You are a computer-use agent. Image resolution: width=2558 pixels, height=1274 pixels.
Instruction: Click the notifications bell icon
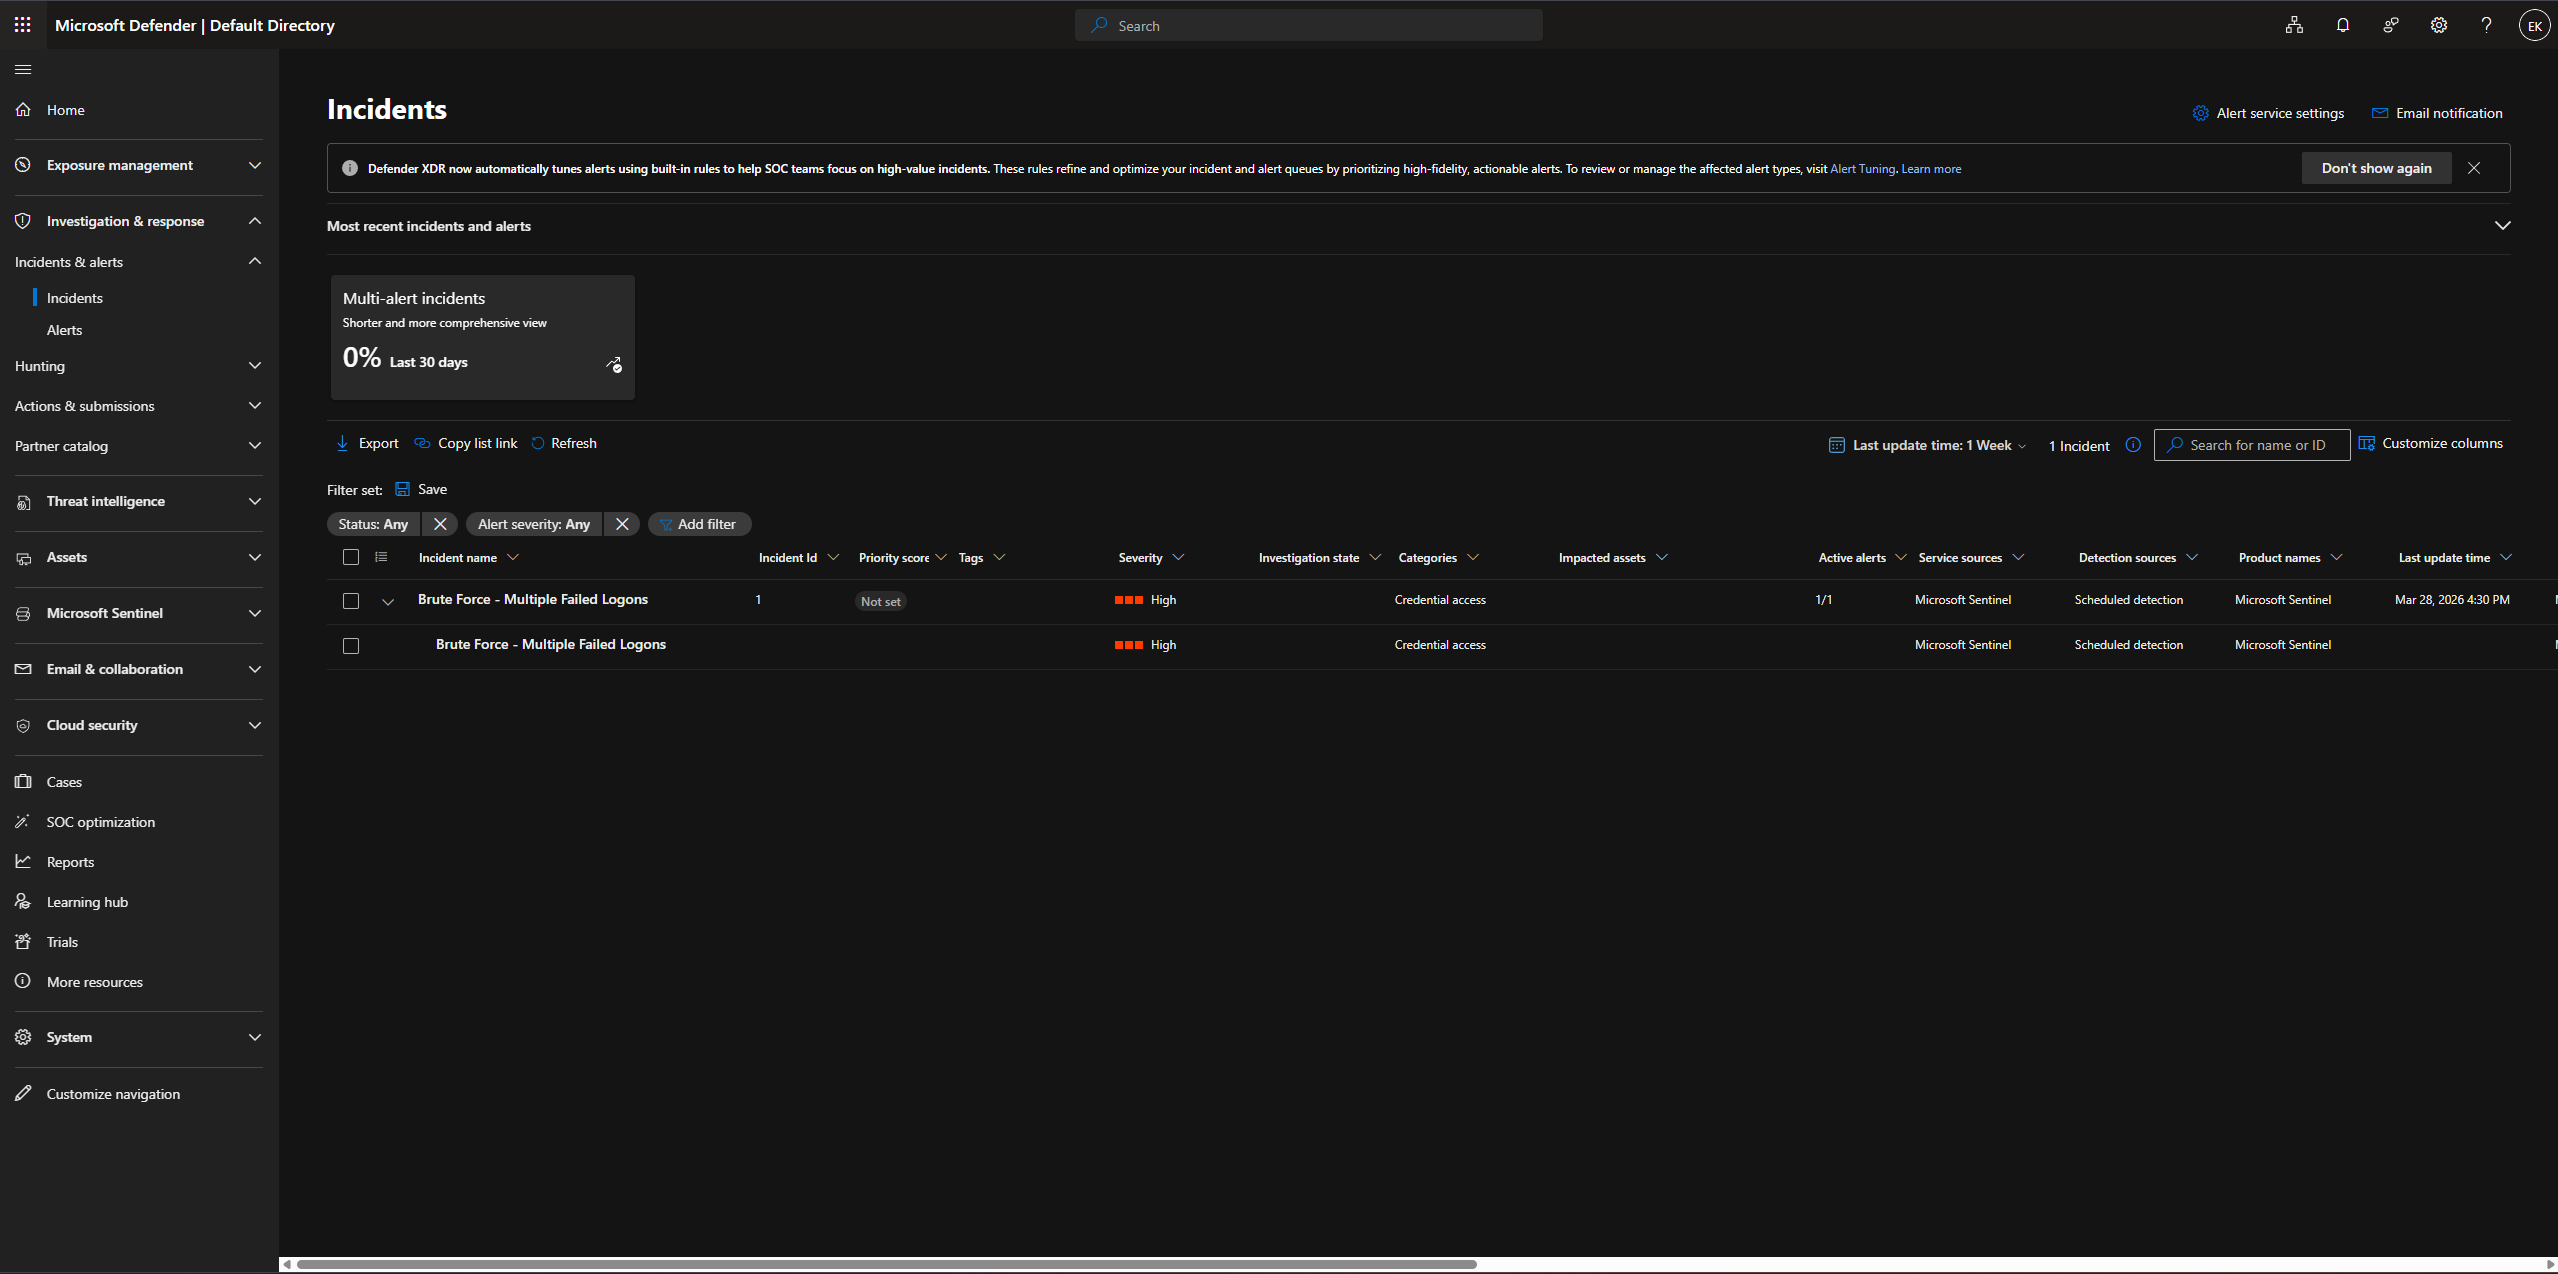(2342, 25)
